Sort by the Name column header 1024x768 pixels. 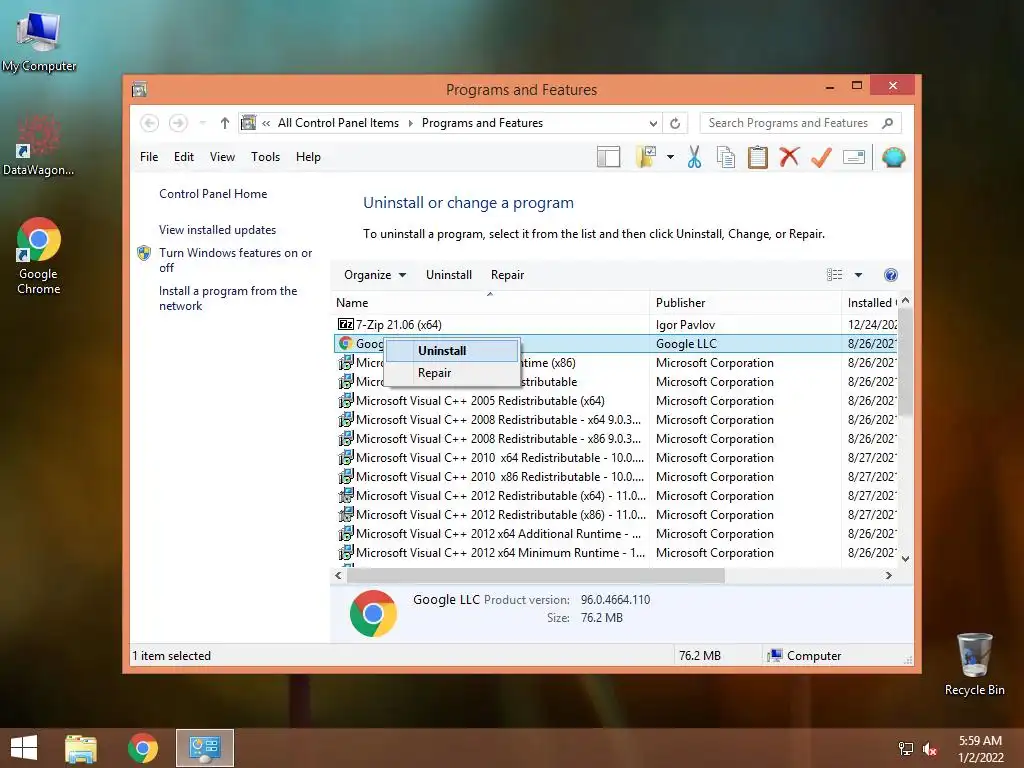point(490,302)
